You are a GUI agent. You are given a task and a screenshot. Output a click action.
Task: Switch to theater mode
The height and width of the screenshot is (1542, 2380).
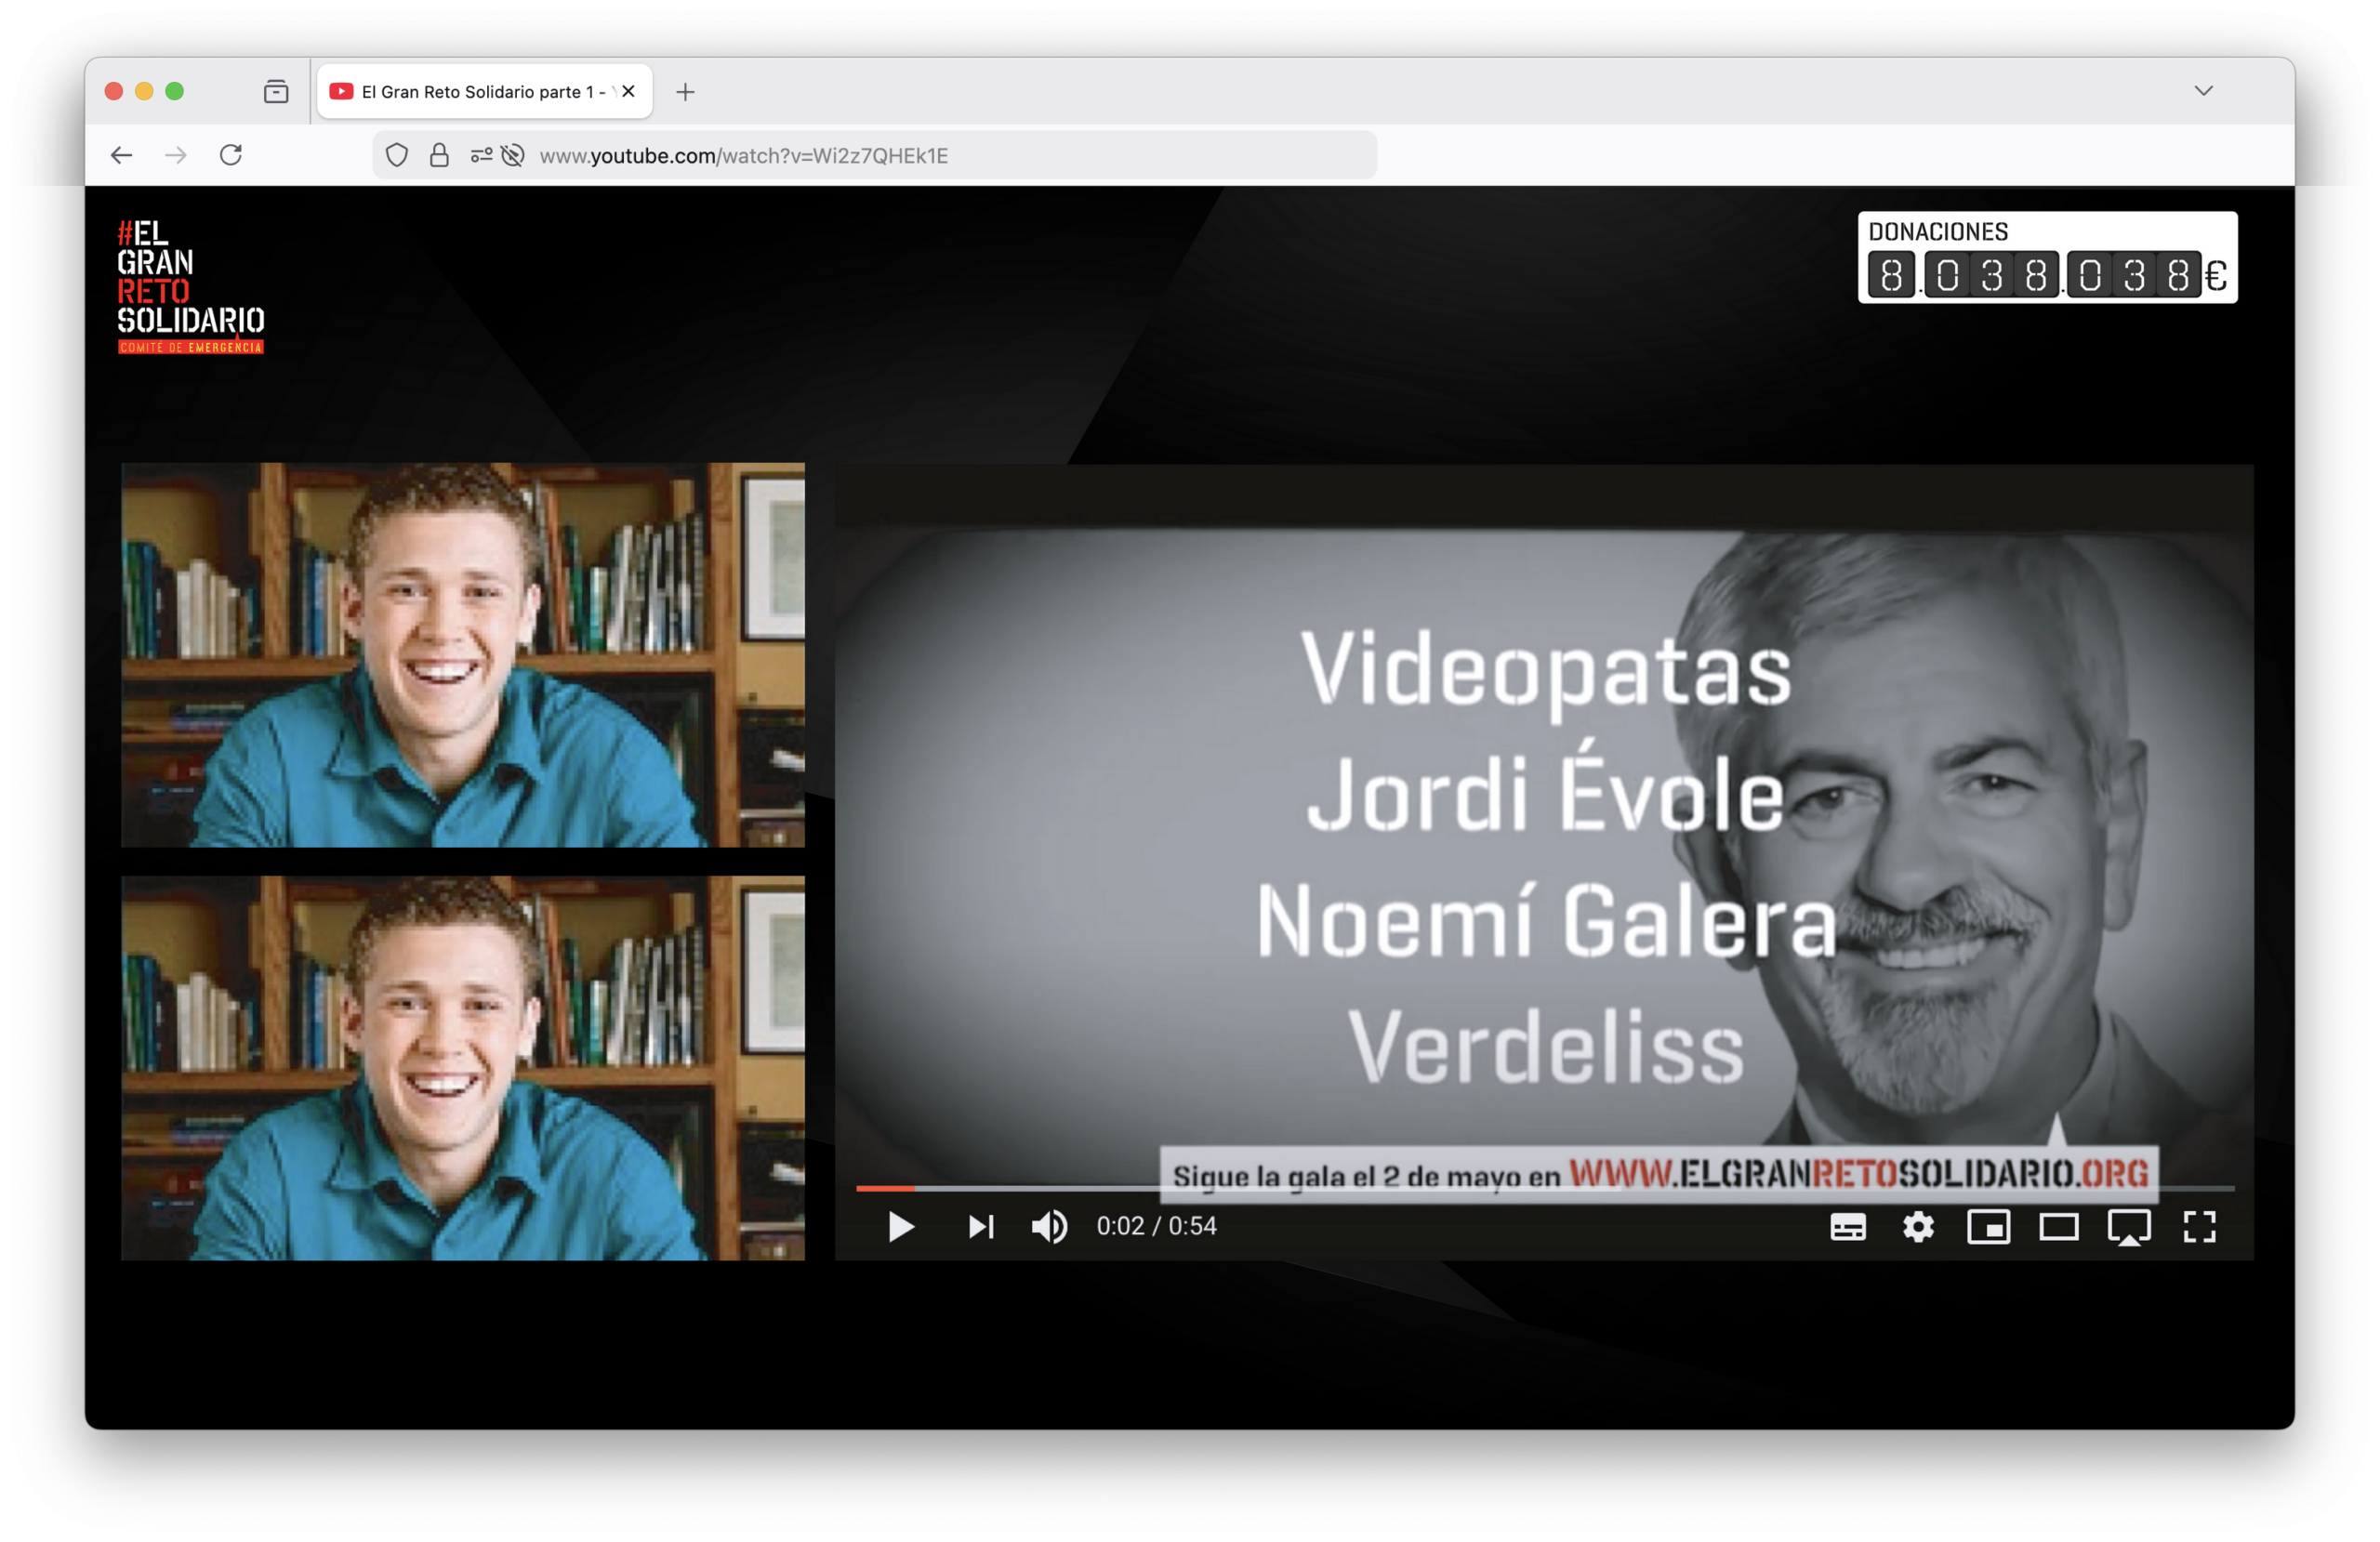pos(2058,1226)
